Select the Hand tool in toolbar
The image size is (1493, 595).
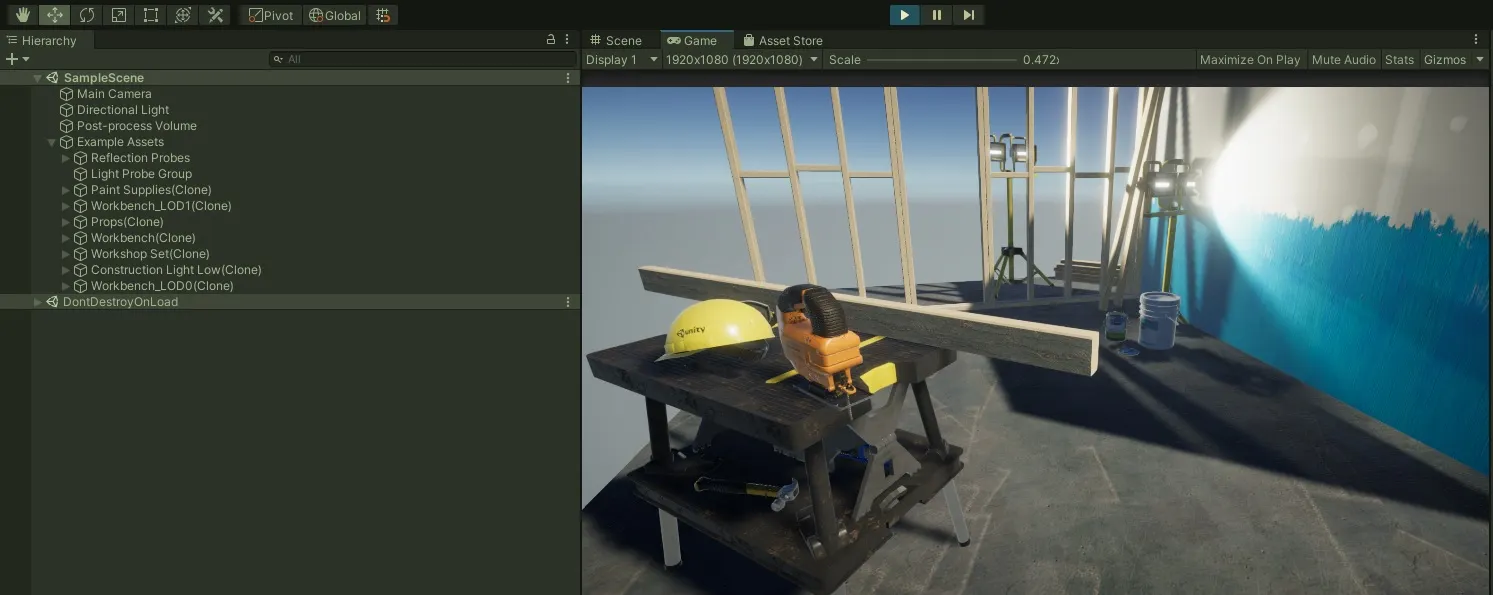click(x=22, y=15)
